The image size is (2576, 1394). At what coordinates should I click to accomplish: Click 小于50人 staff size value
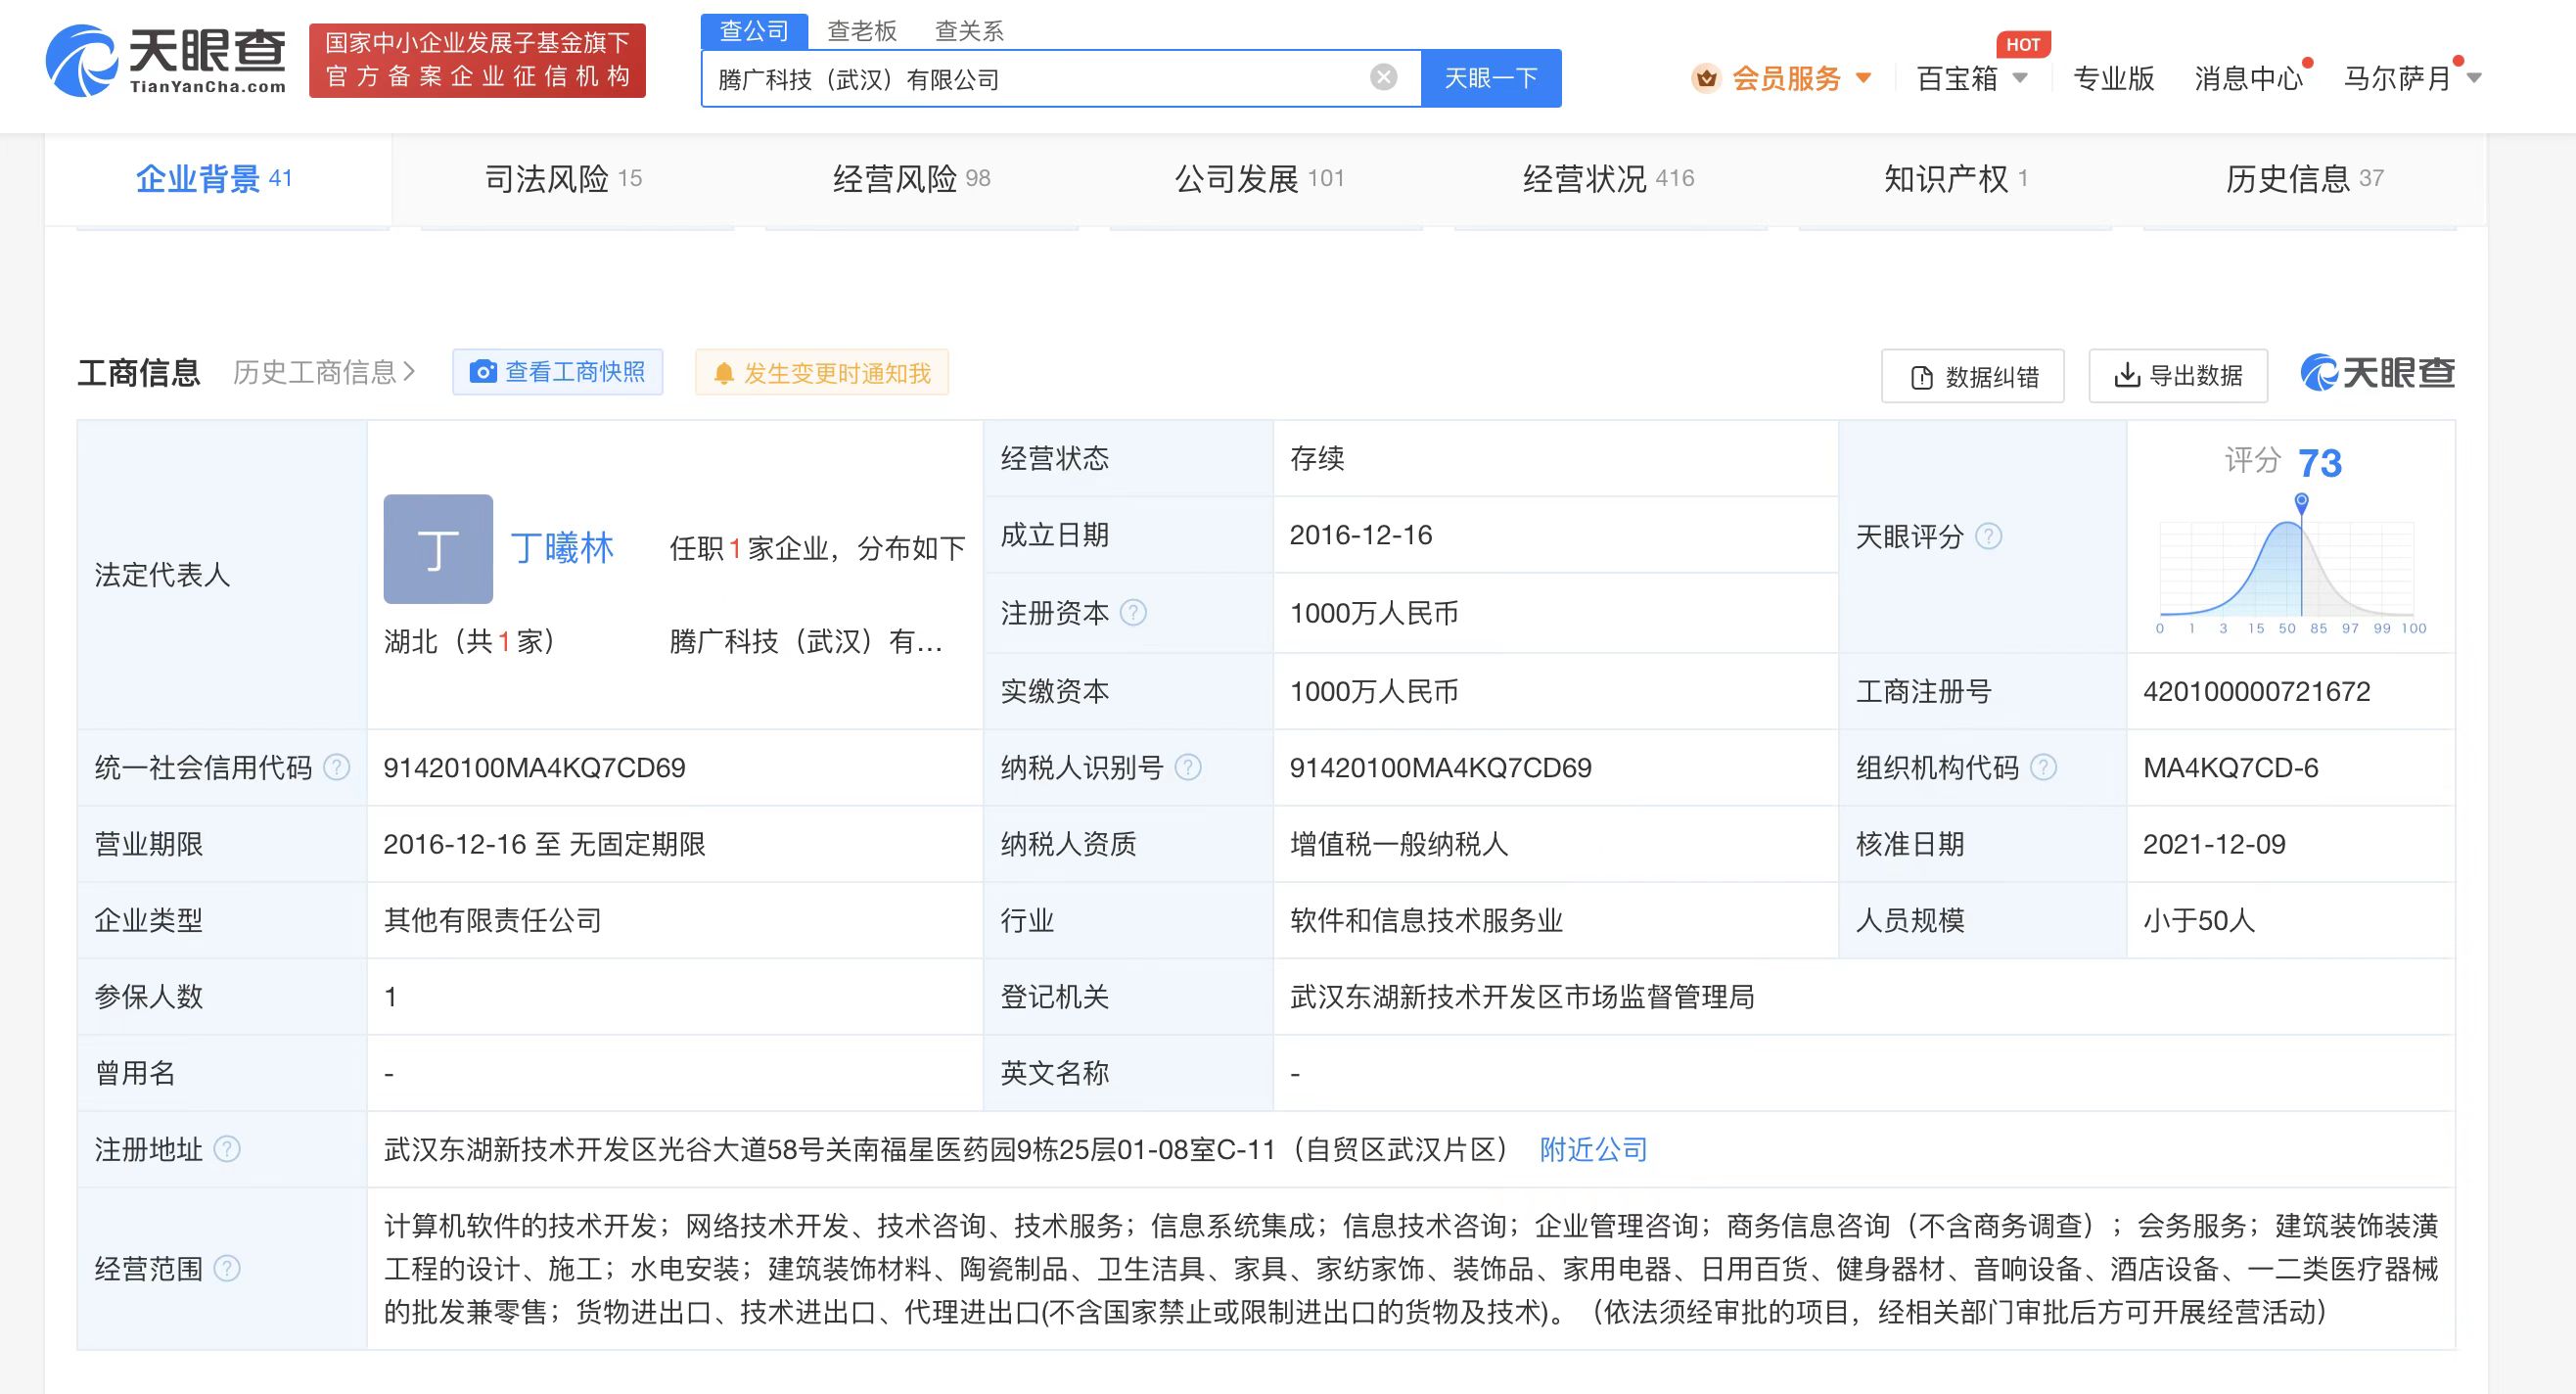2199,920
